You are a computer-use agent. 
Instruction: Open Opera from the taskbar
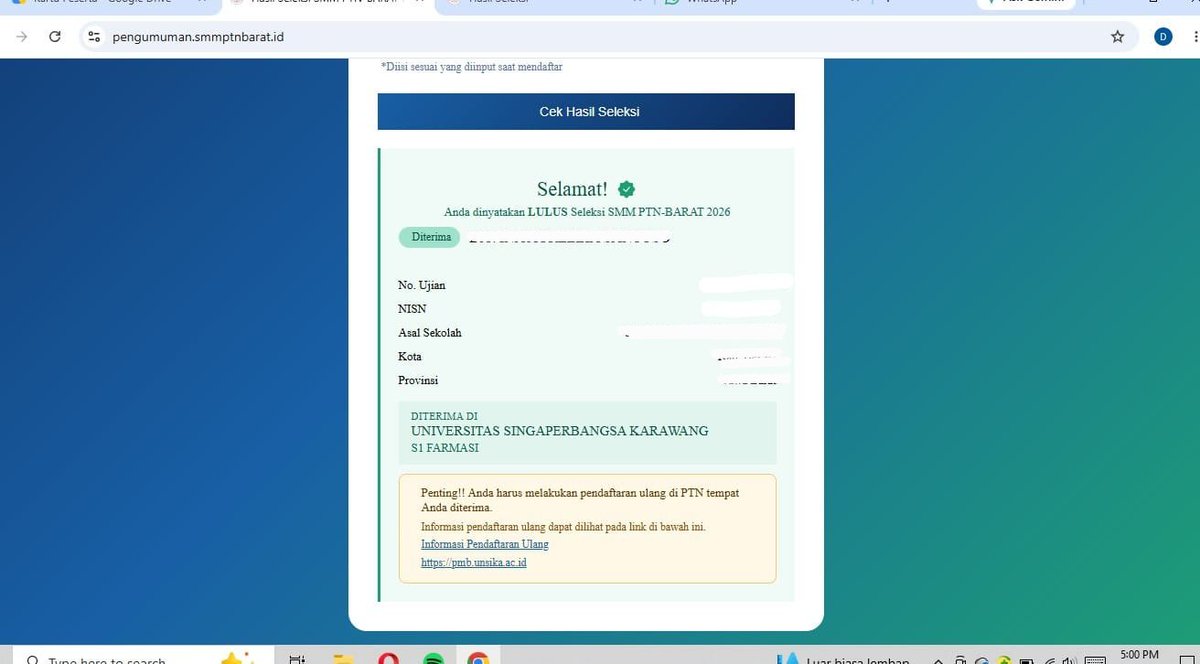pos(388,658)
